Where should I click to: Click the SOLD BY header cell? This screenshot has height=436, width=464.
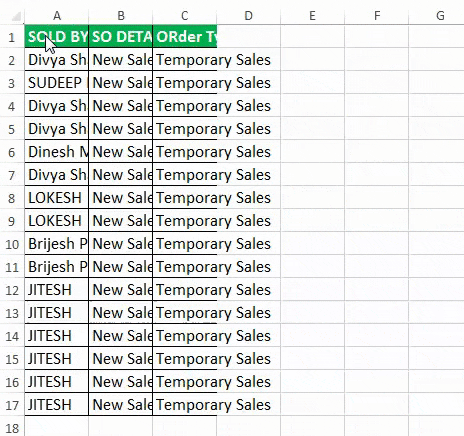click(x=57, y=37)
